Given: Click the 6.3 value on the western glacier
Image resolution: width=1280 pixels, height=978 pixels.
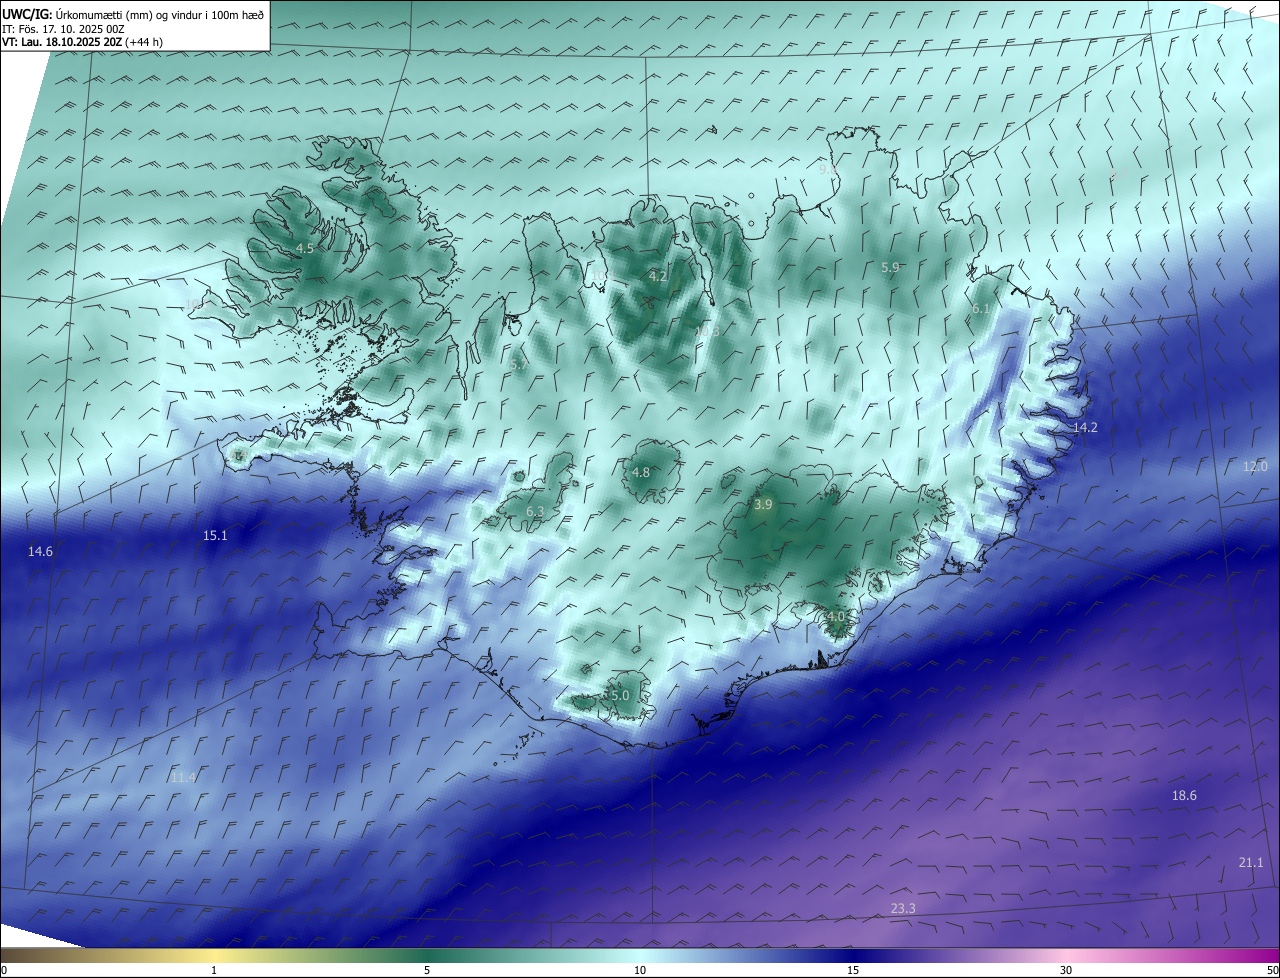Looking at the screenshot, I should pos(535,511).
